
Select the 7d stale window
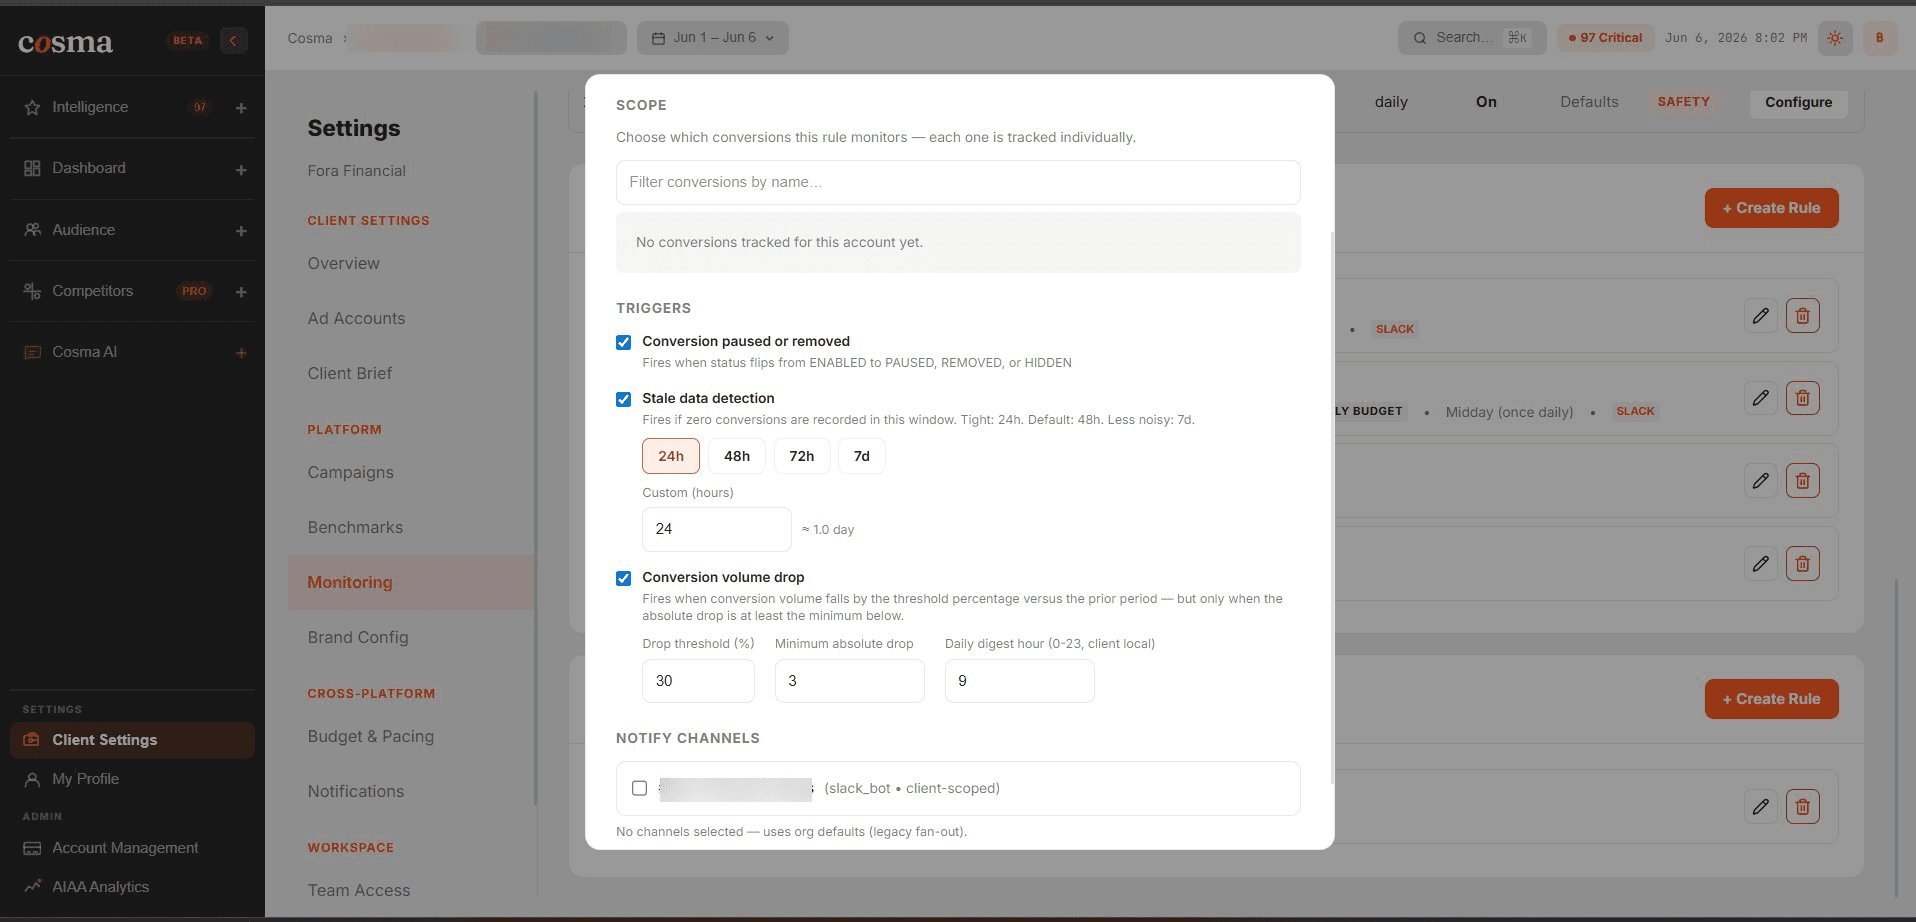coord(862,456)
